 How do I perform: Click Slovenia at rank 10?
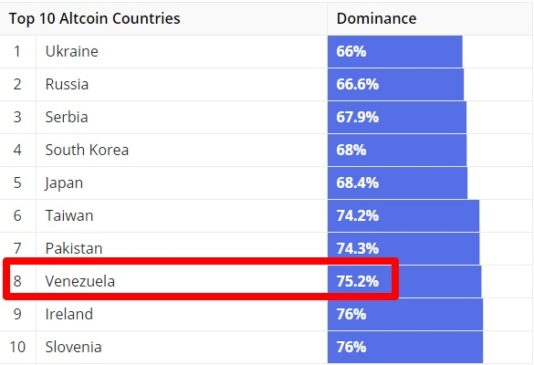(x=73, y=347)
